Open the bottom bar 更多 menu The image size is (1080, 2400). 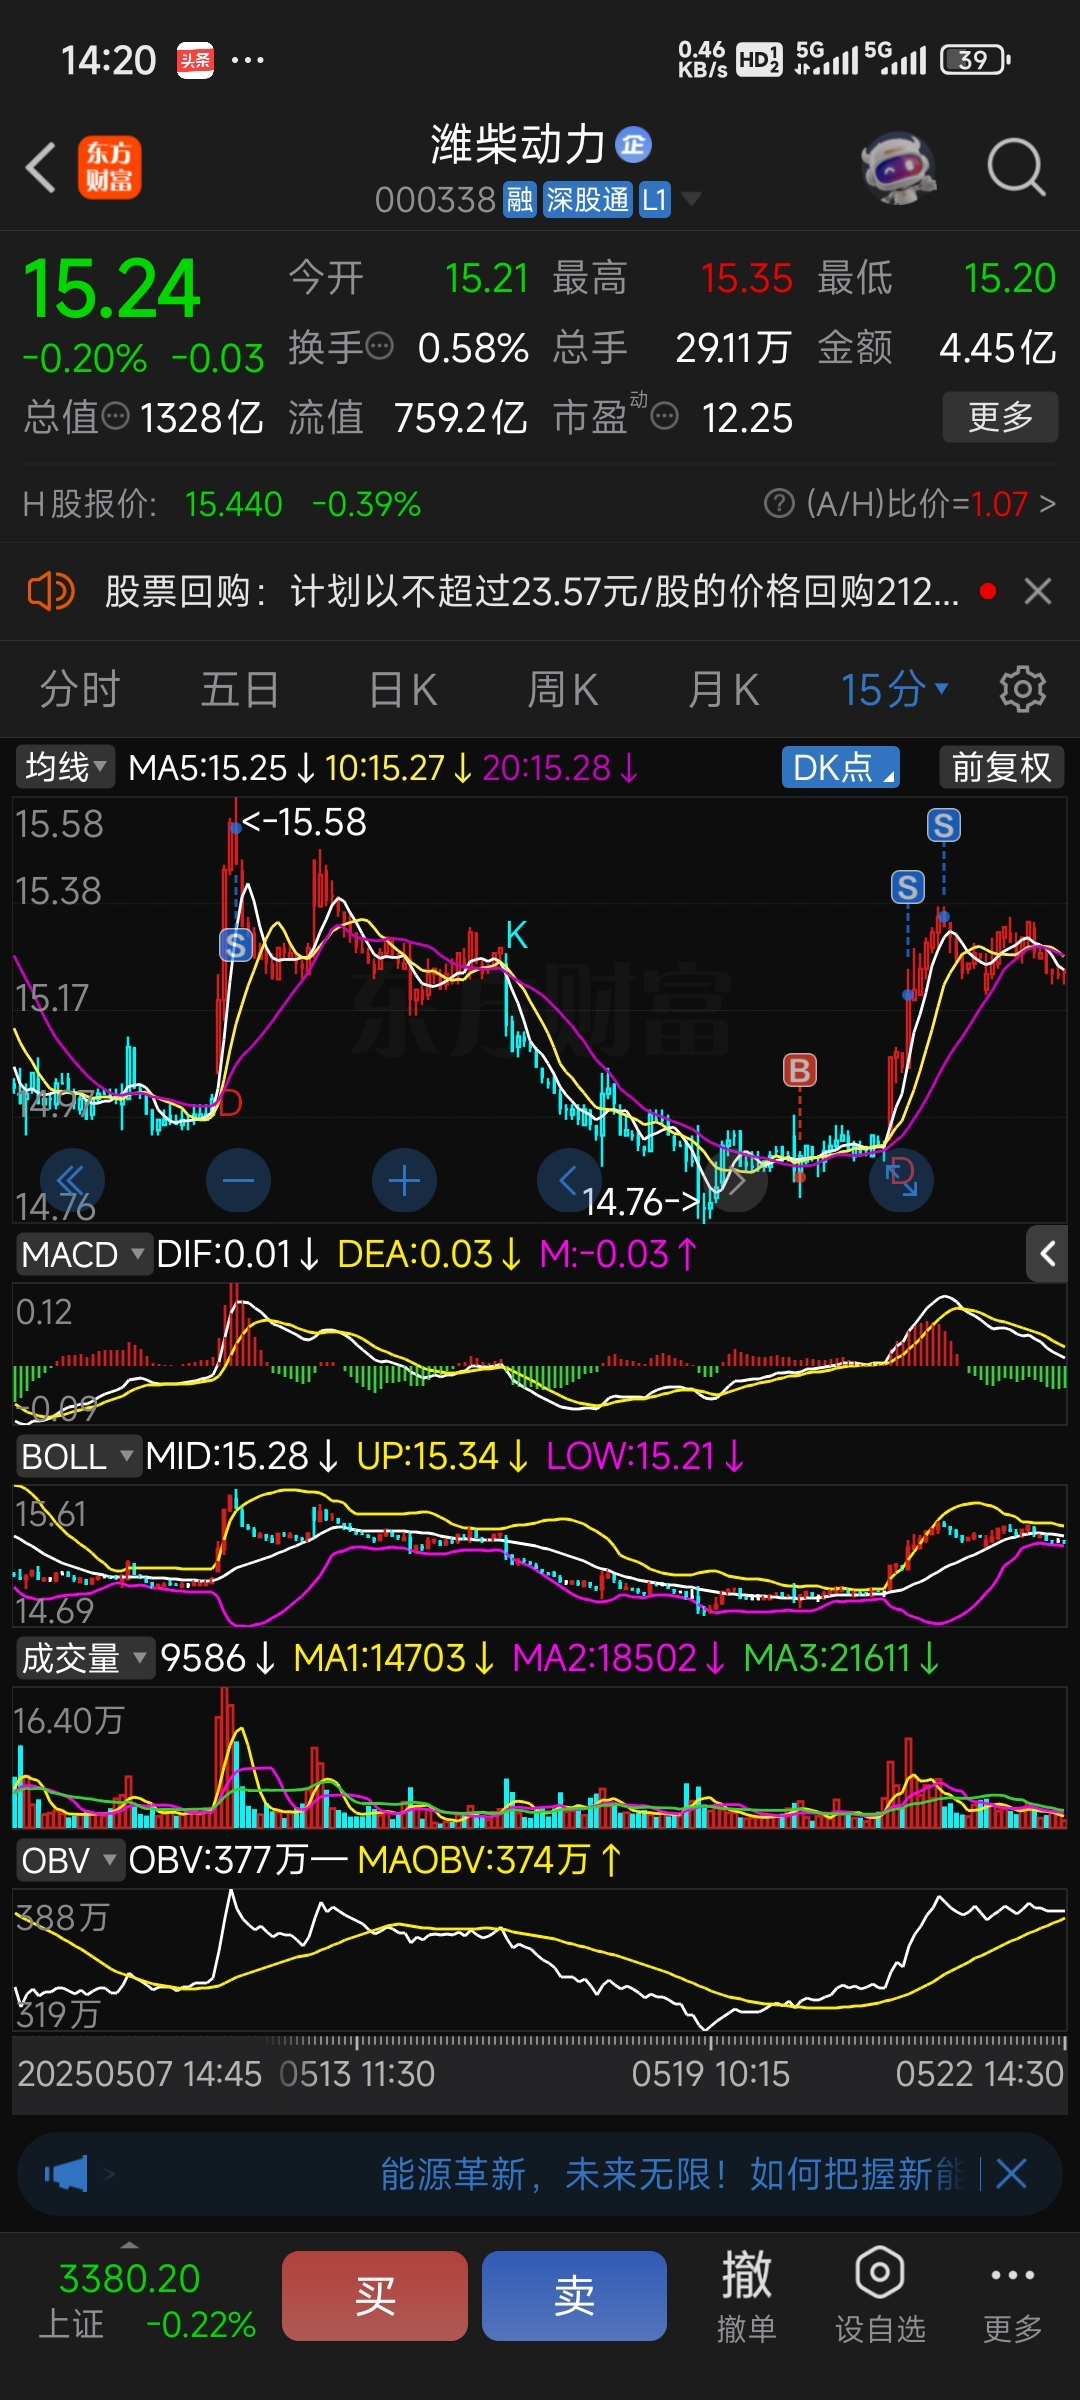1012,2296
